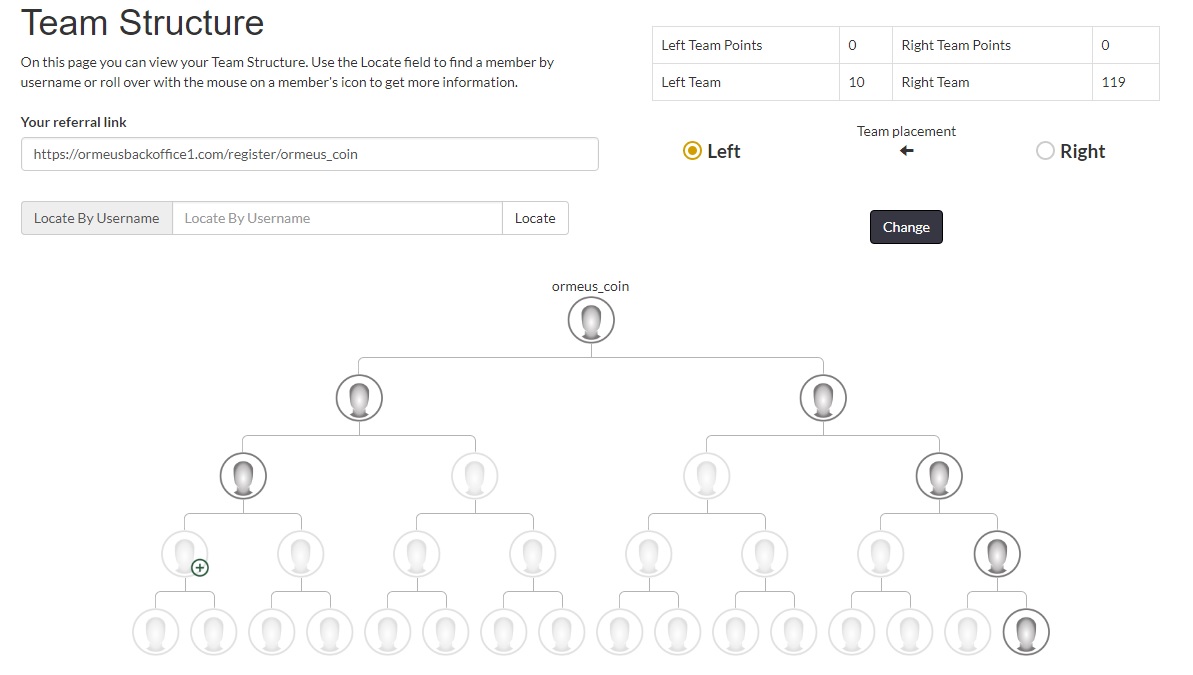
Task: Select the Left team placement radio
Action: 692,151
